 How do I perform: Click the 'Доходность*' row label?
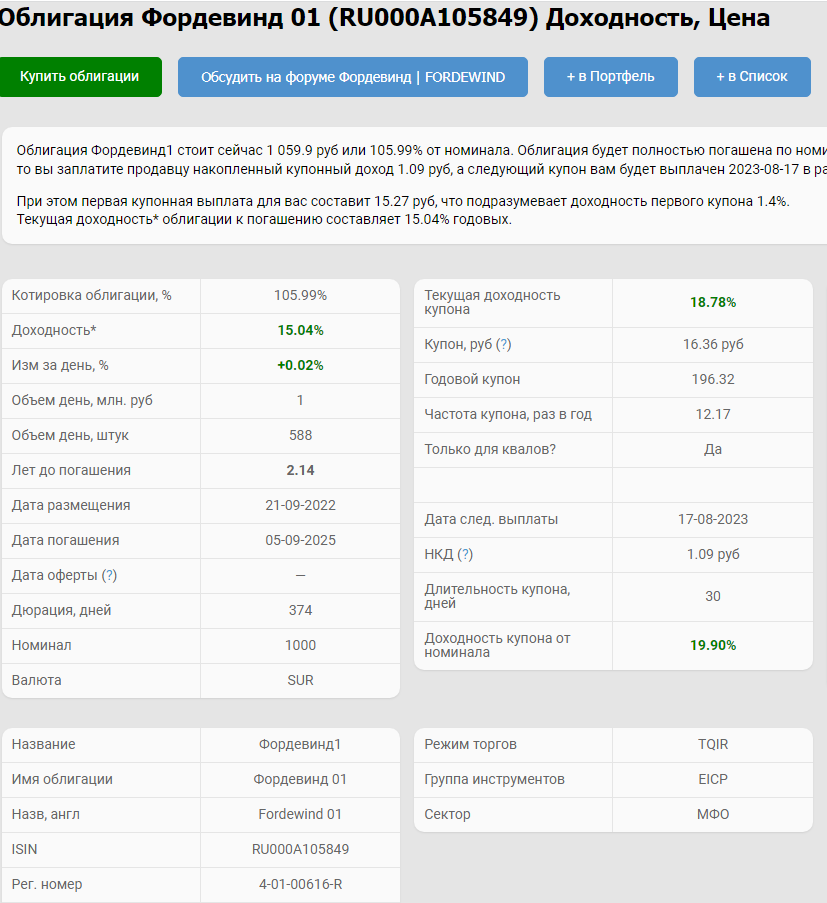click(x=54, y=331)
